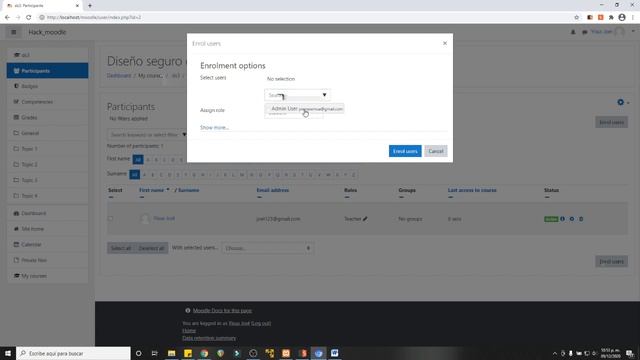Confirm with the blue Enrol users button
Viewport: 640px width, 360px height.
click(405, 151)
